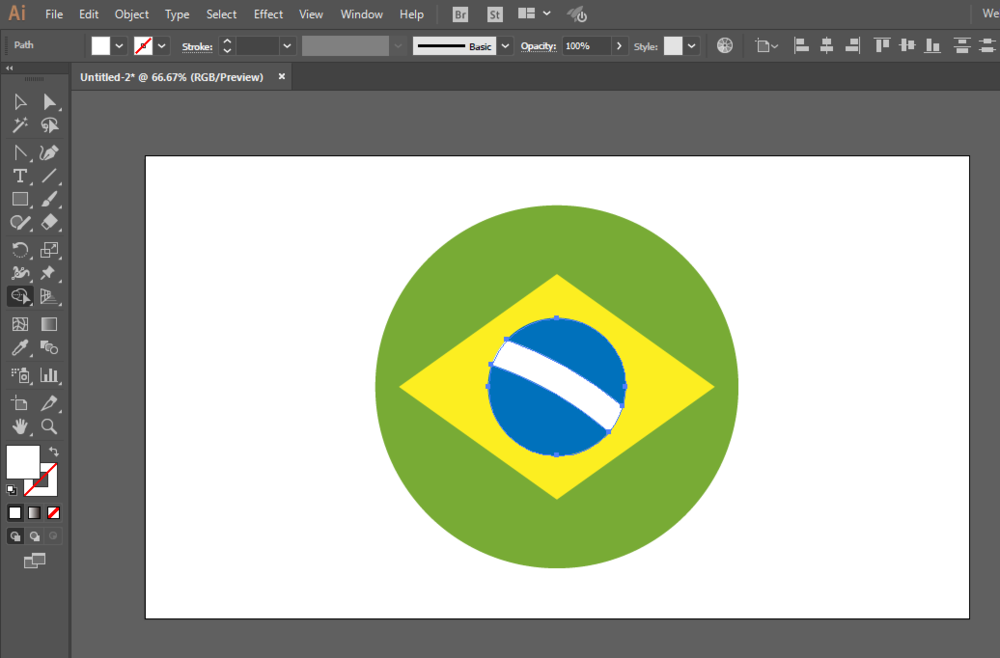Set paint mode to Color
Viewport: 1000px width, 658px height.
point(15,513)
